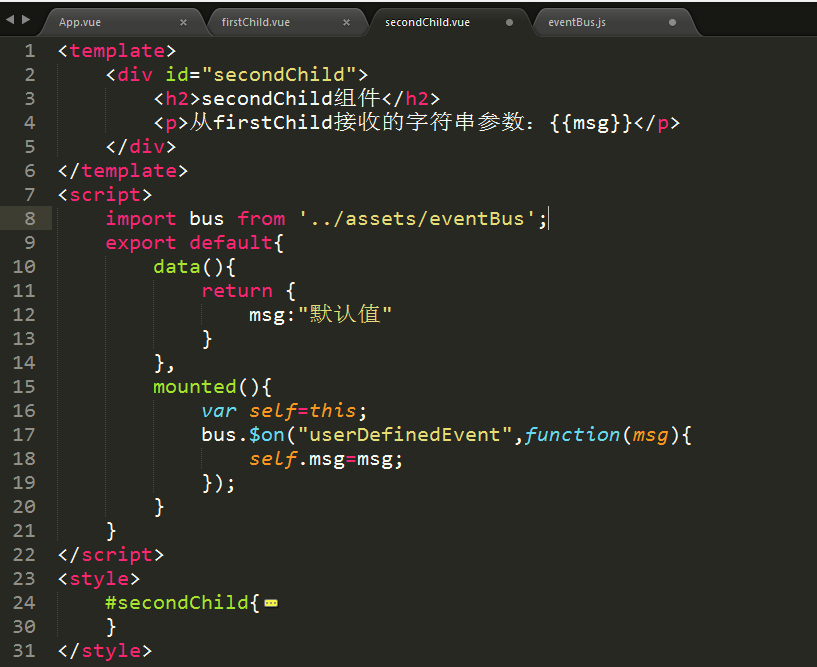Click "#secondChild{" selector on line 24

182,603
